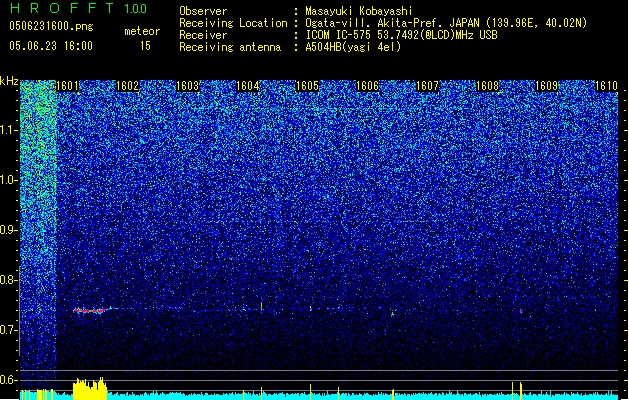Click the version number 1.0.0
This screenshot has width=629, height=400.
click(x=136, y=9)
